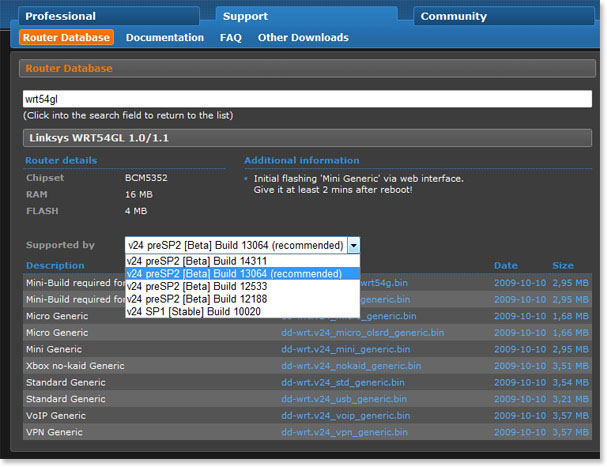Select the BCM5352 chipset value
This screenshot has width=607, height=467.
(x=146, y=178)
